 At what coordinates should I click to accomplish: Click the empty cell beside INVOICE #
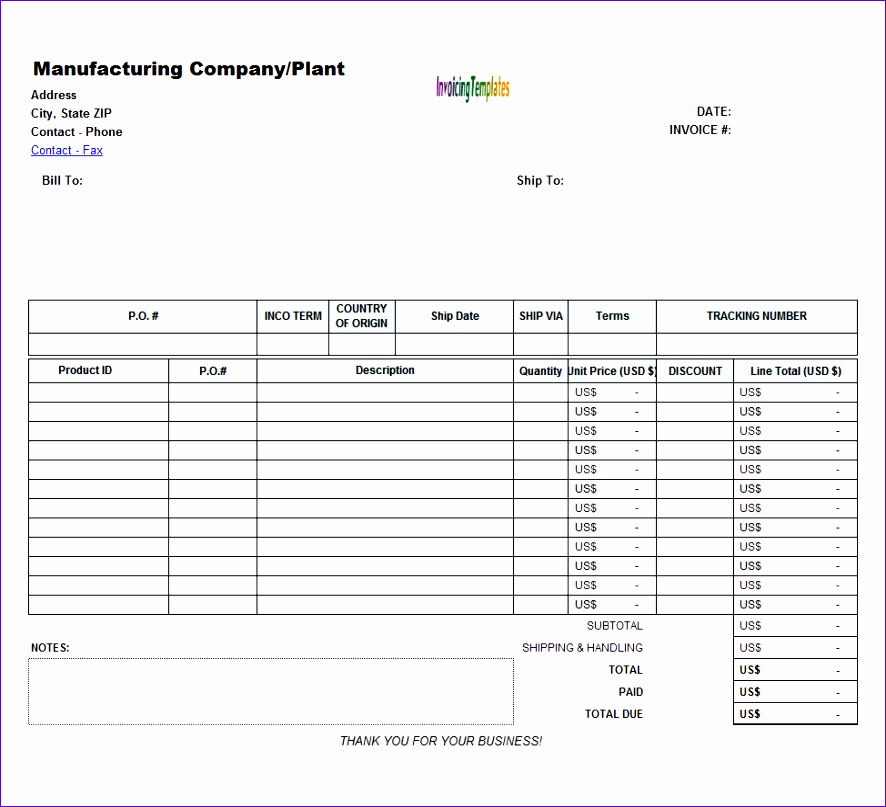coord(790,130)
